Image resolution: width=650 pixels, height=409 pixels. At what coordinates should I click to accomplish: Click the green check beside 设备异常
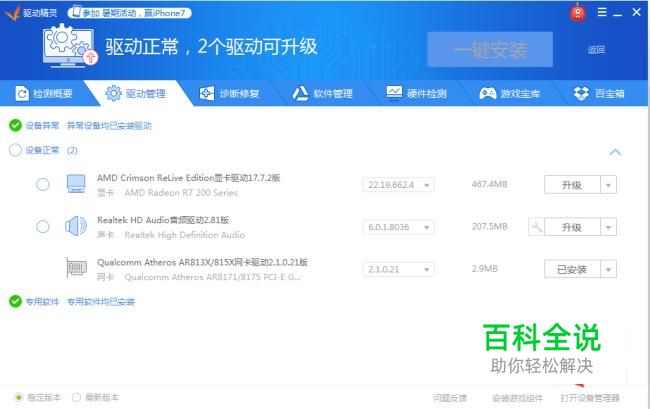[15, 125]
